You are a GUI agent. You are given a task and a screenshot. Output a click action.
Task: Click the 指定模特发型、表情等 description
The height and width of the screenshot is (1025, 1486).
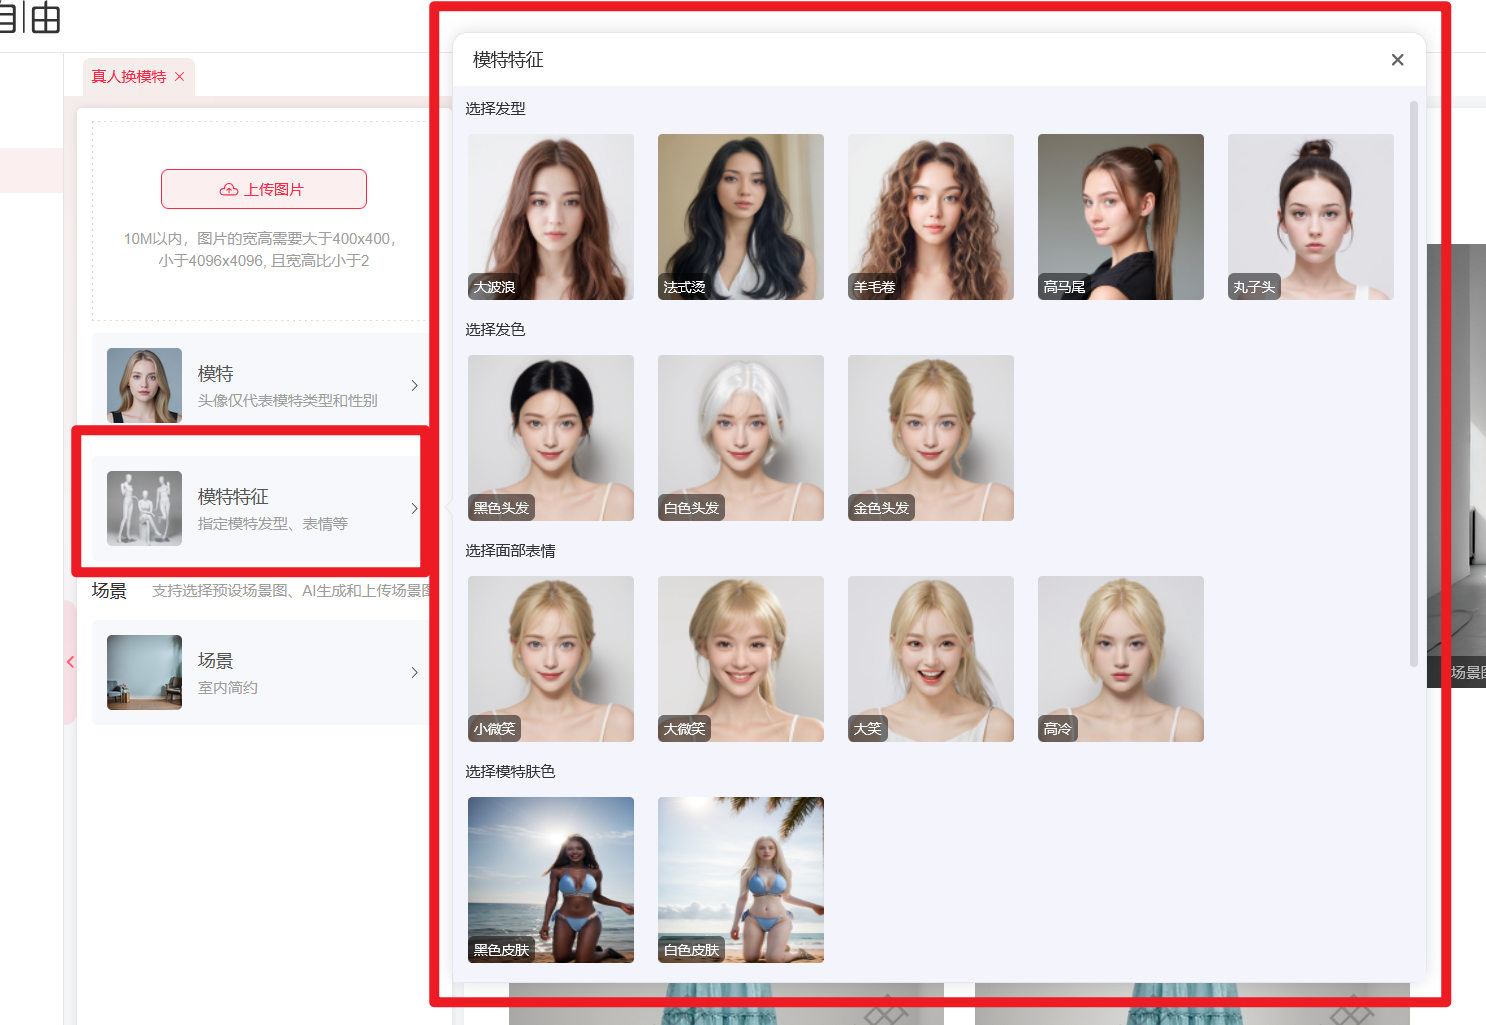[273, 523]
